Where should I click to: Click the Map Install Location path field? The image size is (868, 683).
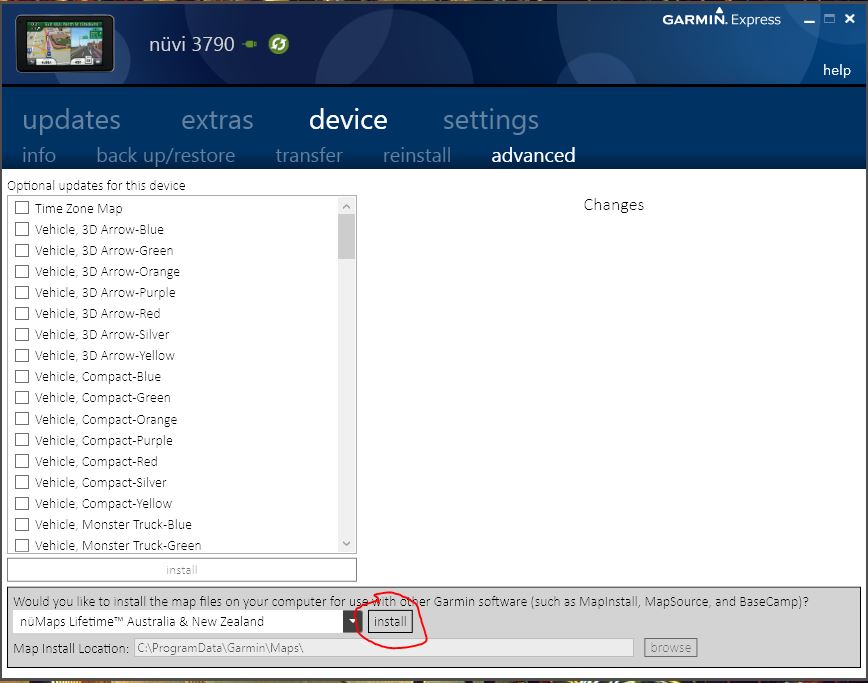384,648
